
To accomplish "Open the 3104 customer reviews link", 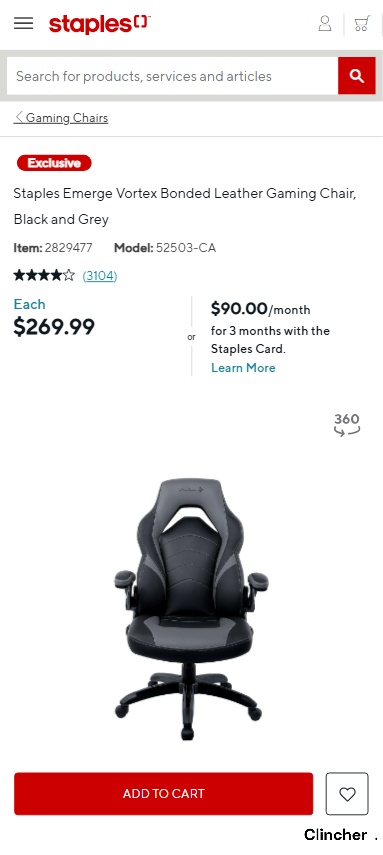I will coord(100,276).
